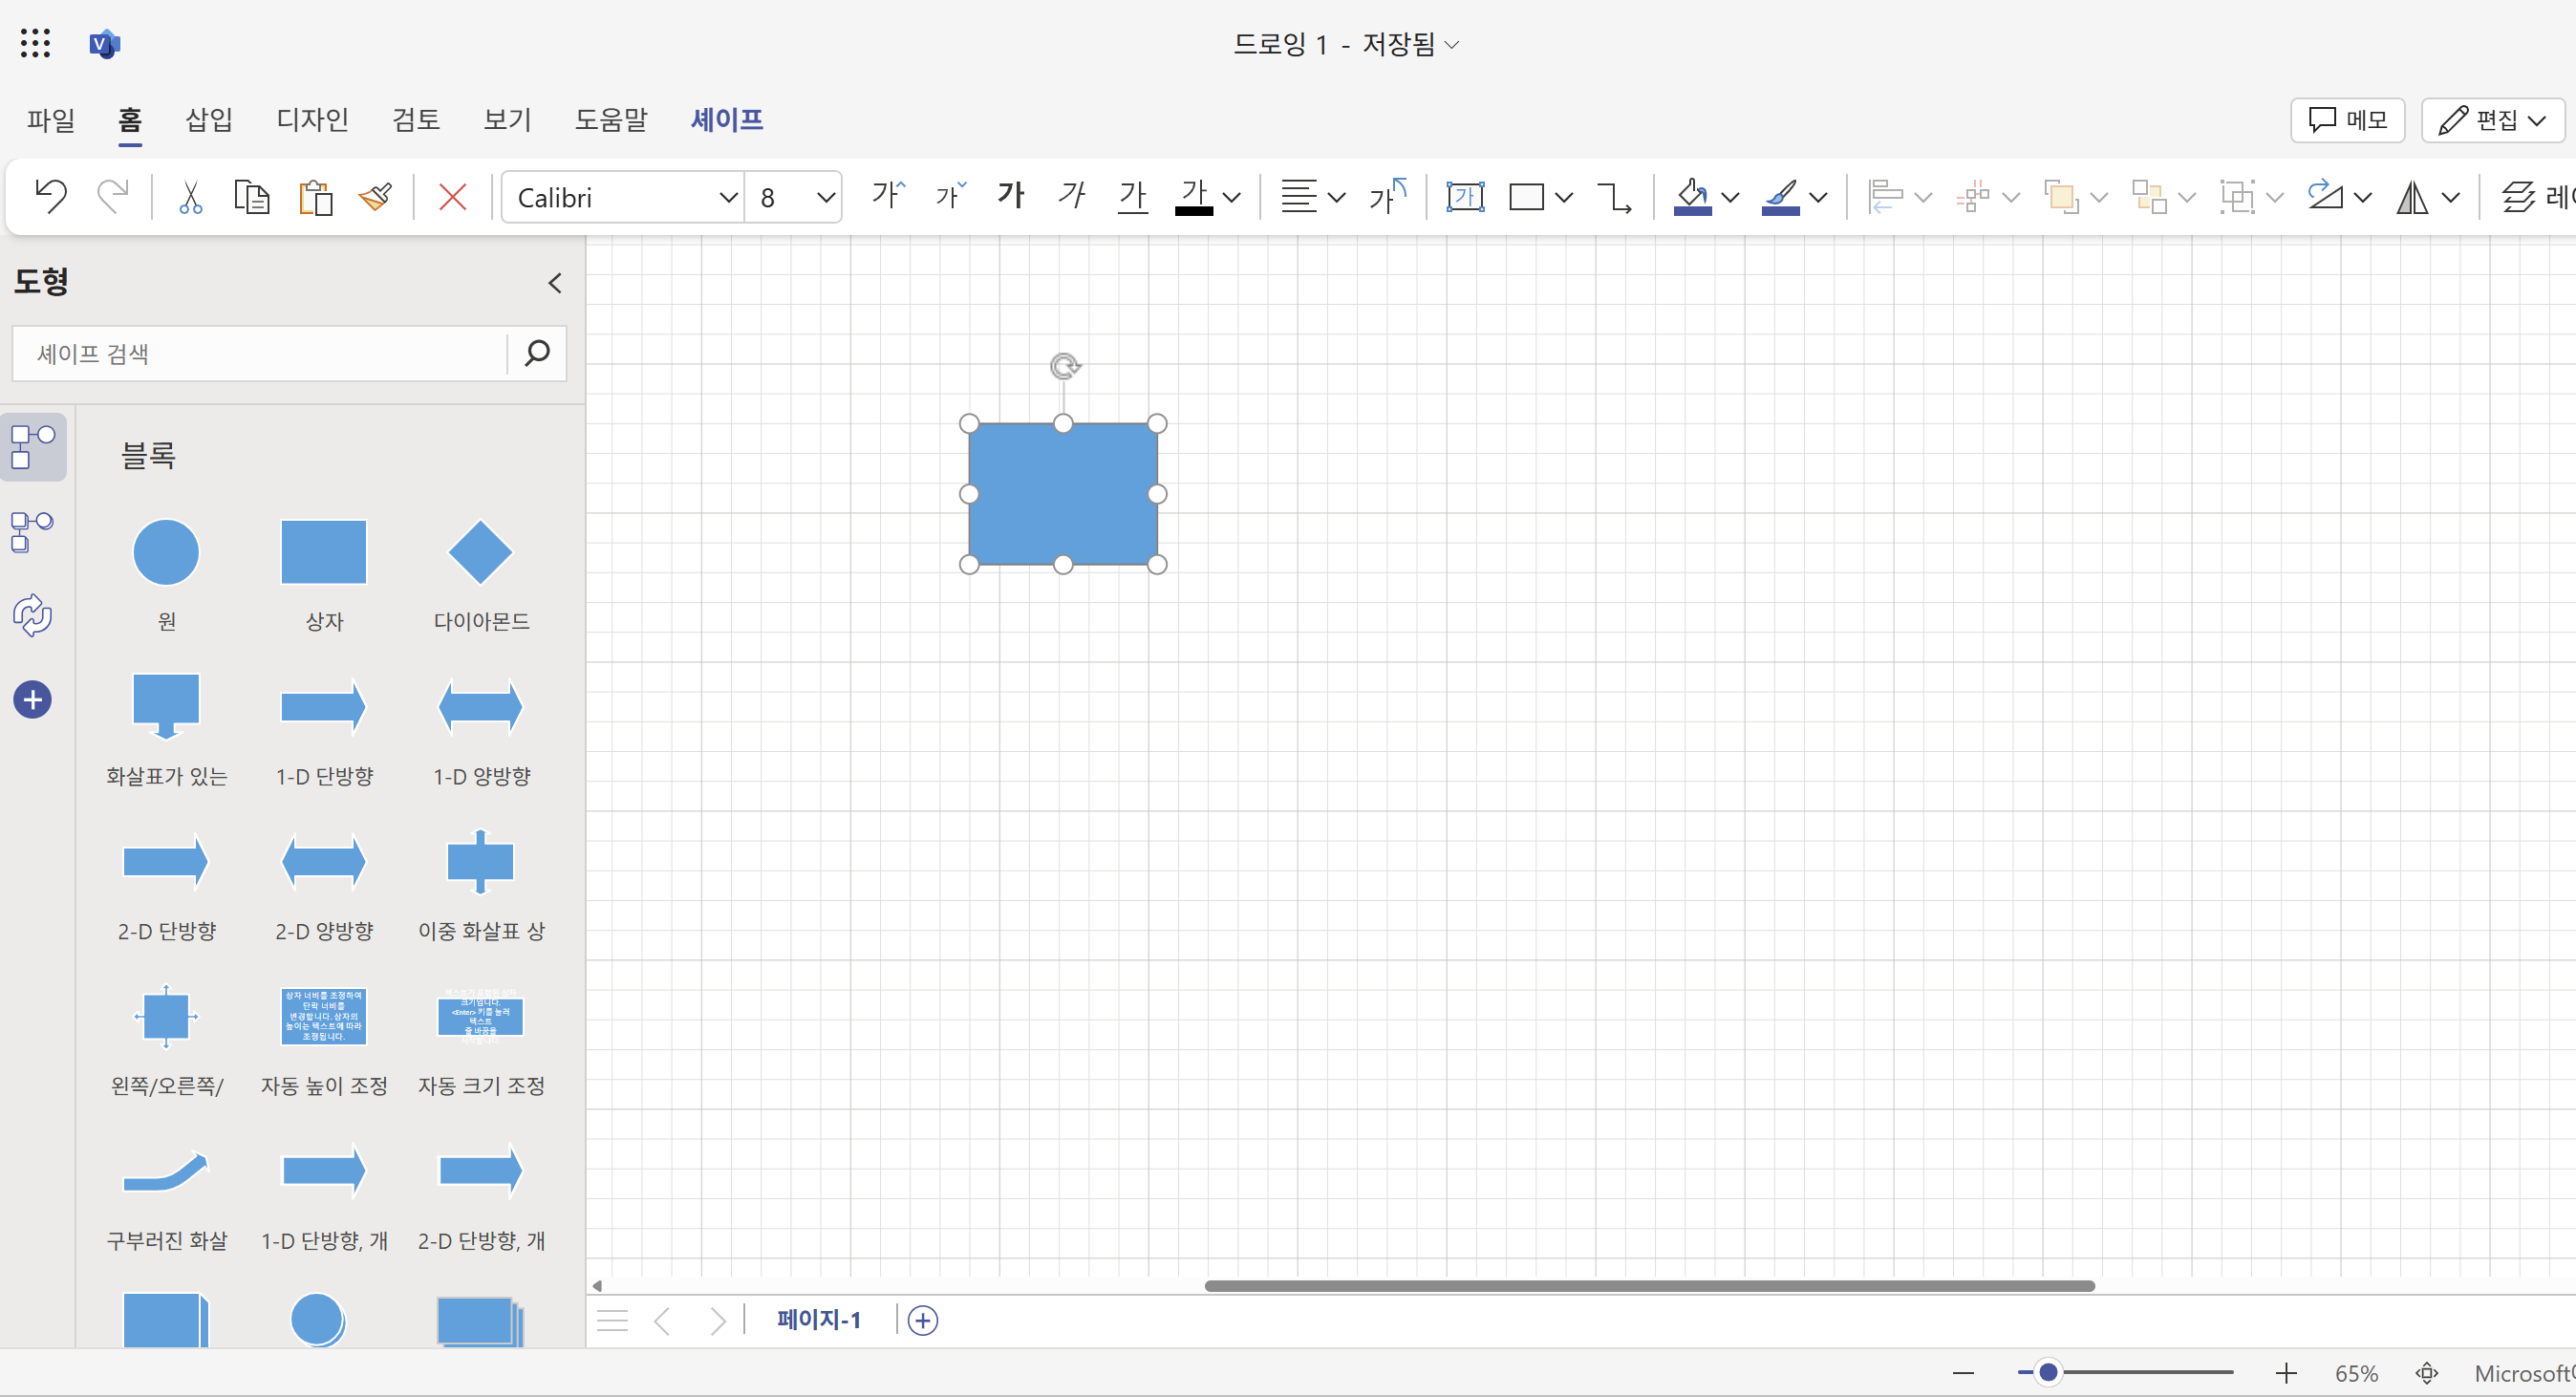
Task: Open the third stencil icon with circular arrows
Action: point(33,615)
